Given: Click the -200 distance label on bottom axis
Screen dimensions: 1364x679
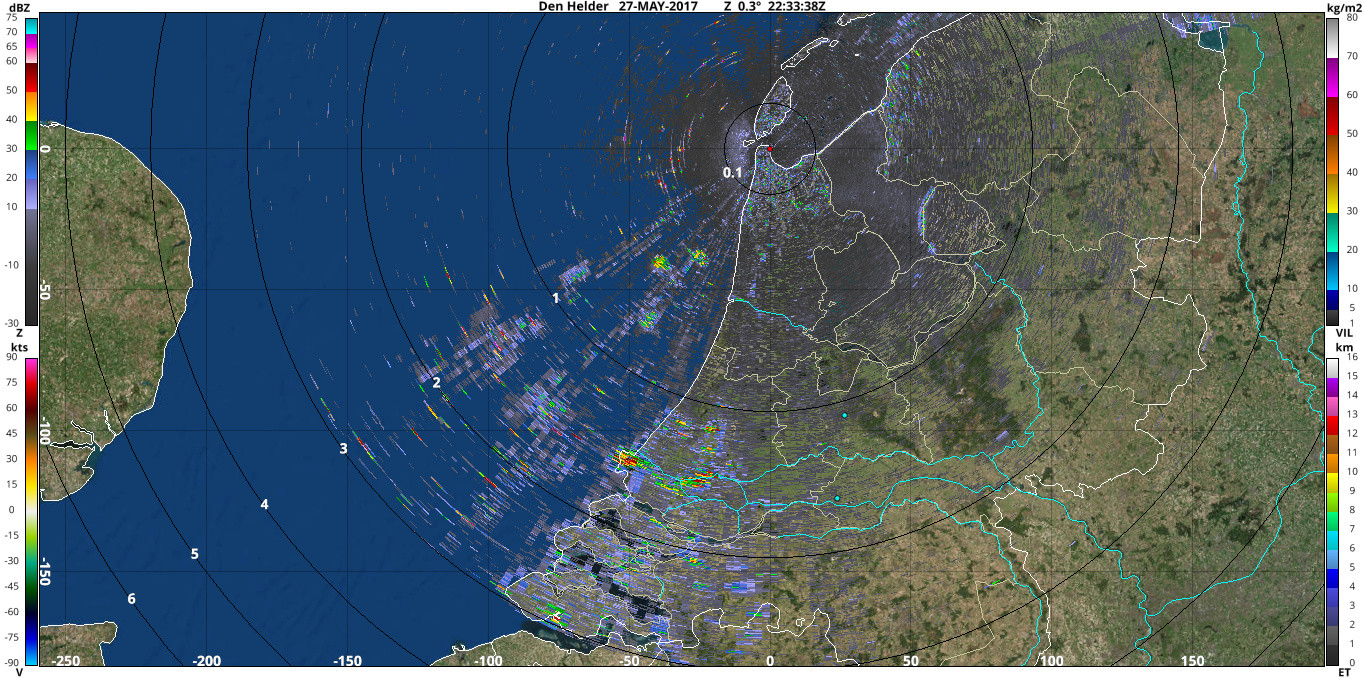Looking at the screenshot, I should pyautogui.click(x=206, y=661).
